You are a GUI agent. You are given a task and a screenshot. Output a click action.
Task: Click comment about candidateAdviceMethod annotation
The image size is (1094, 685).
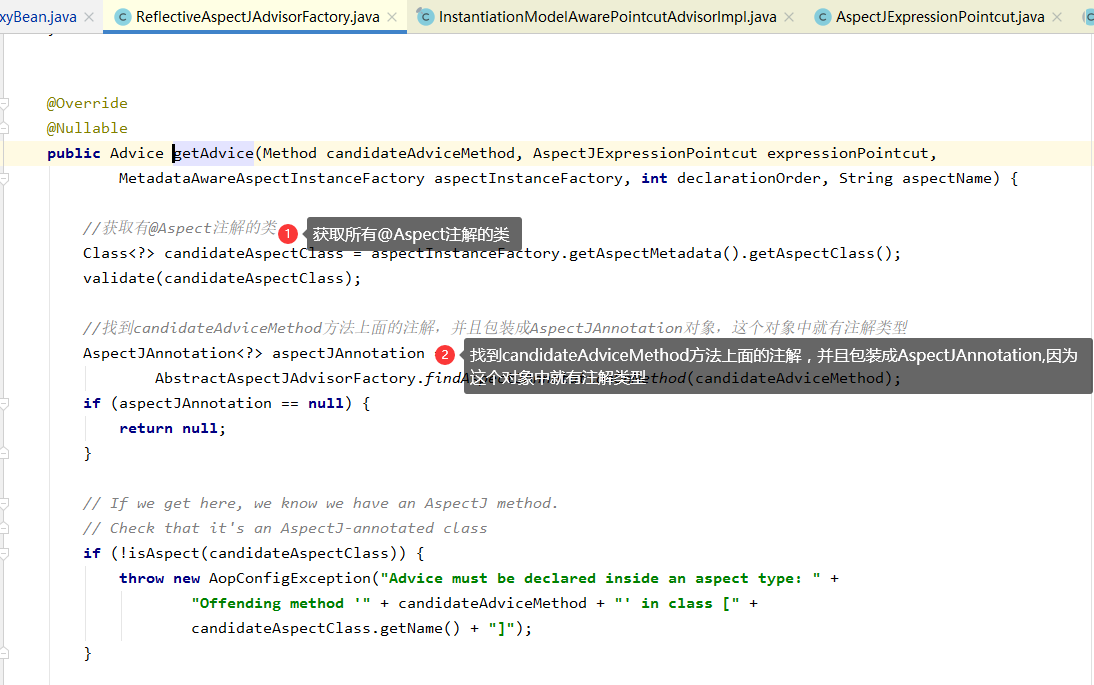[495, 328]
